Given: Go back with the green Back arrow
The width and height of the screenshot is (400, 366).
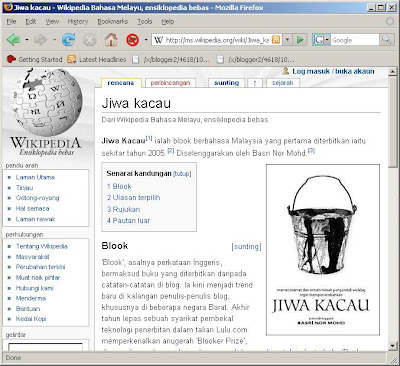Looking at the screenshot, I should click(13, 40).
